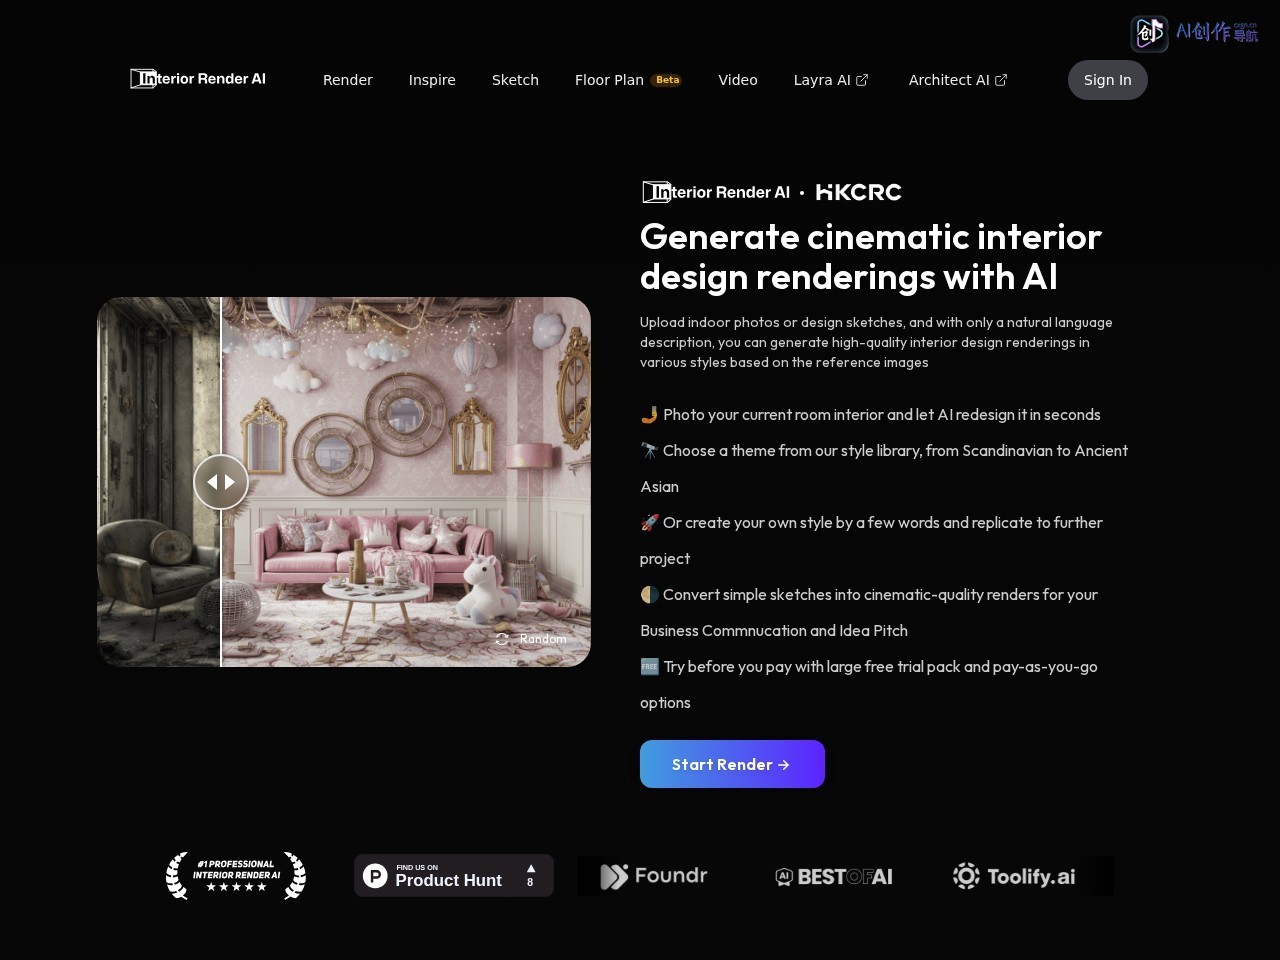Click the half-moon emoji before 'Convert simple sketches'
This screenshot has height=960, width=1280.
pyautogui.click(x=649, y=594)
